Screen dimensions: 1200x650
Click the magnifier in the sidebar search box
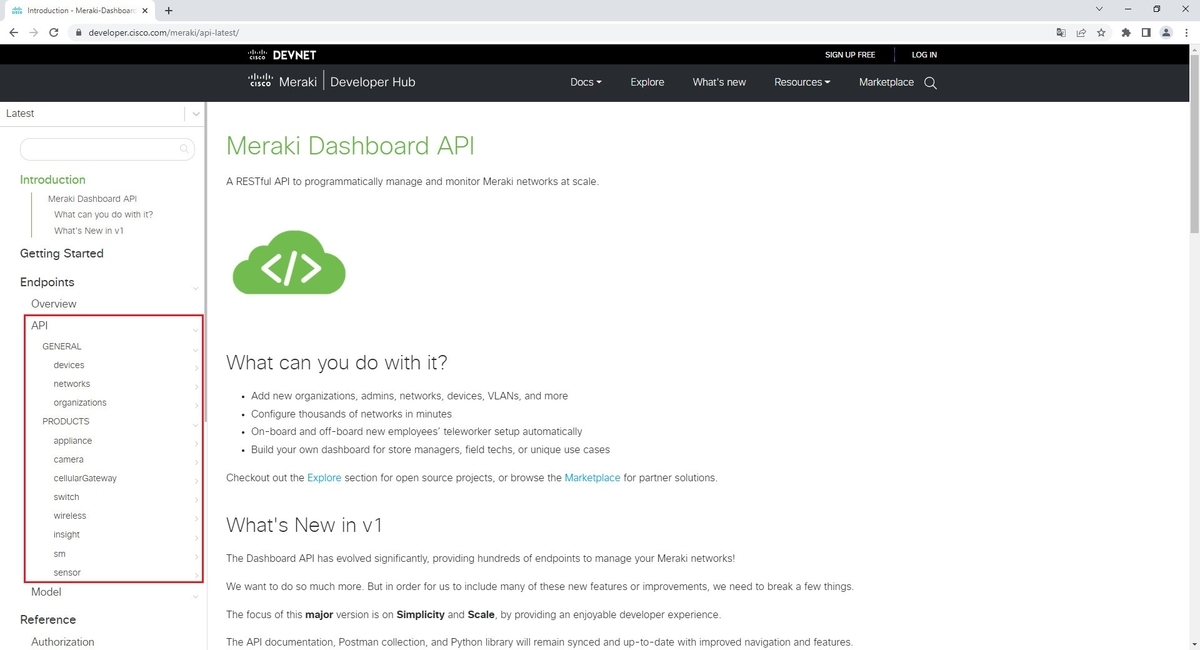184,148
